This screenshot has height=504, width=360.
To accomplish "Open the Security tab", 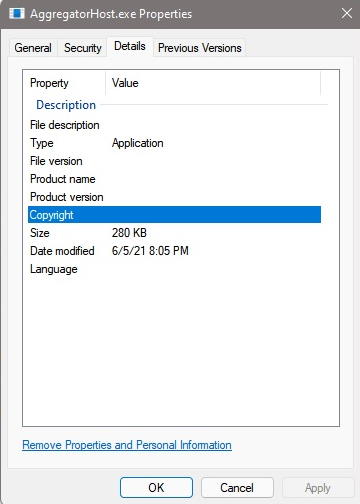I will click(x=83, y=48).
